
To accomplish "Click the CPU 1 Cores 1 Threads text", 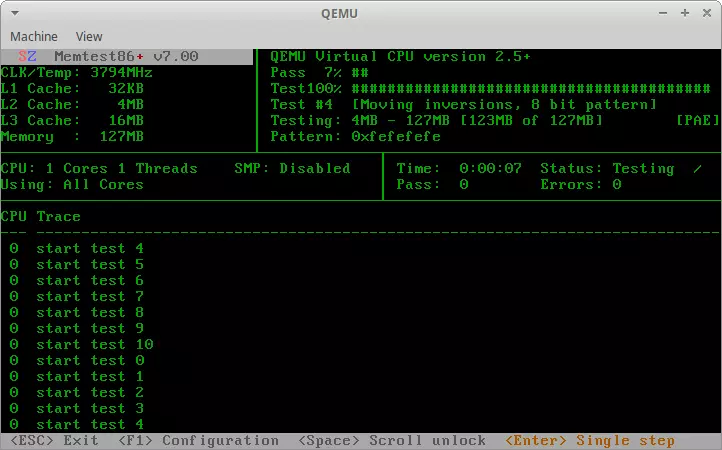I will point(99,169).
